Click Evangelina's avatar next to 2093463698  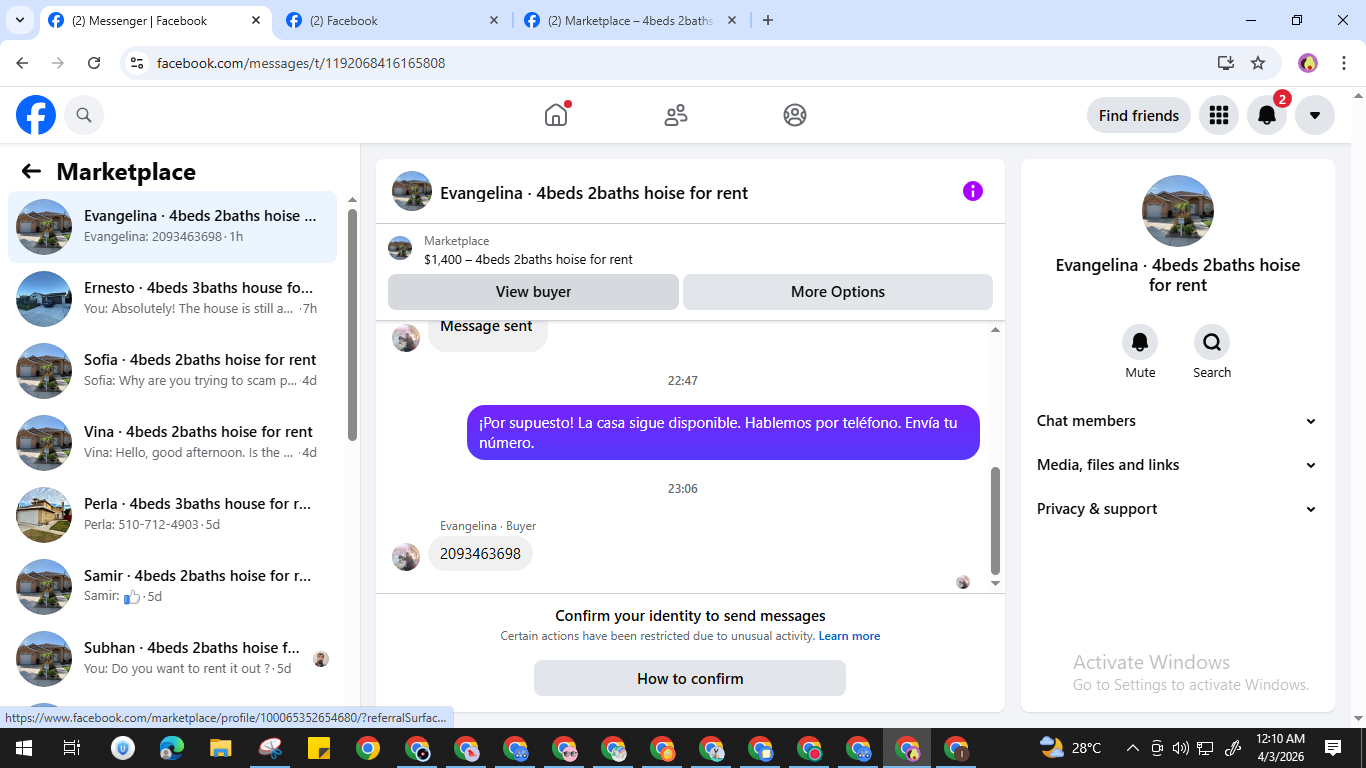[406, 557]
